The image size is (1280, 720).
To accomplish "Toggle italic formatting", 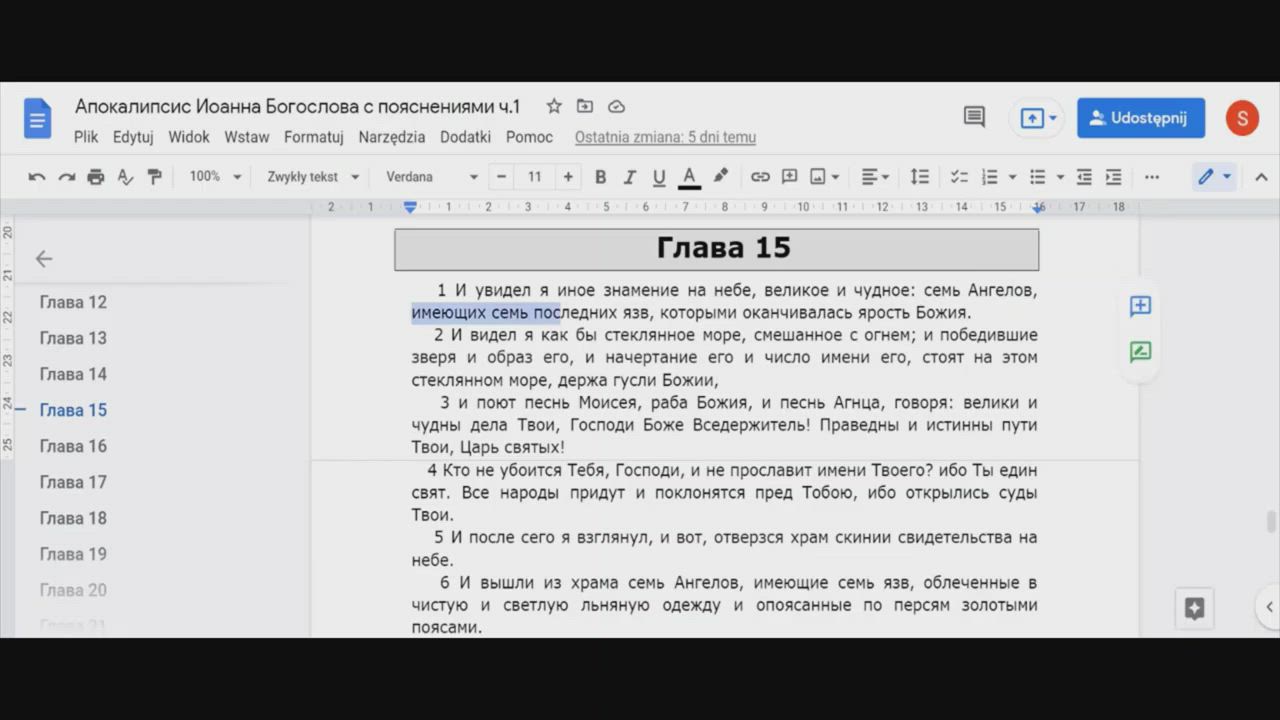I will 630,177.
